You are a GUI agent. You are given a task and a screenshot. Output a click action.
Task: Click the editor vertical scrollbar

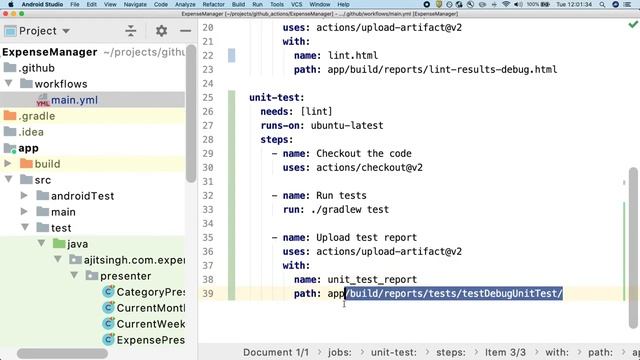tap(633, 248)
